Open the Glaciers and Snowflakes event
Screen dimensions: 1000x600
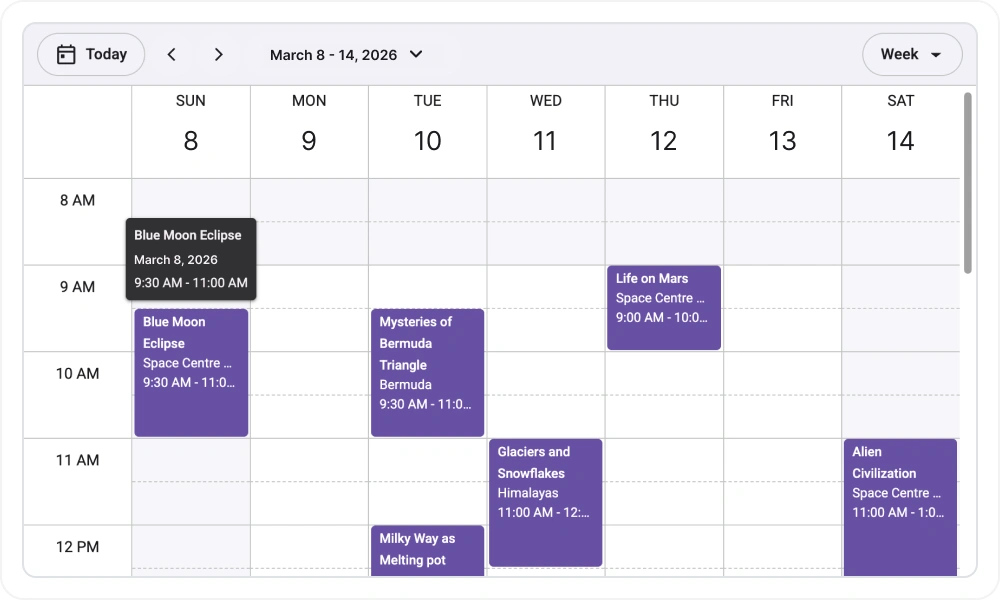pos(545,500)
